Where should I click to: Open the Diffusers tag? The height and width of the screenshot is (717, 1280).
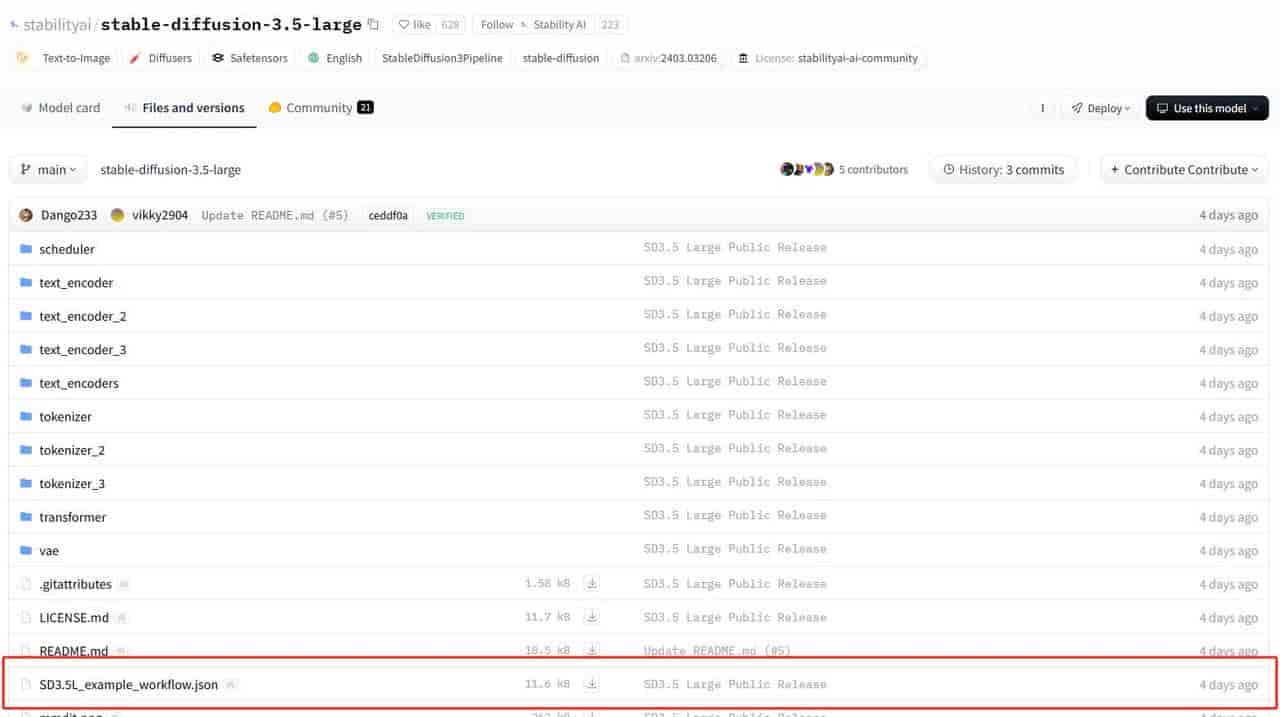point(160,58)
